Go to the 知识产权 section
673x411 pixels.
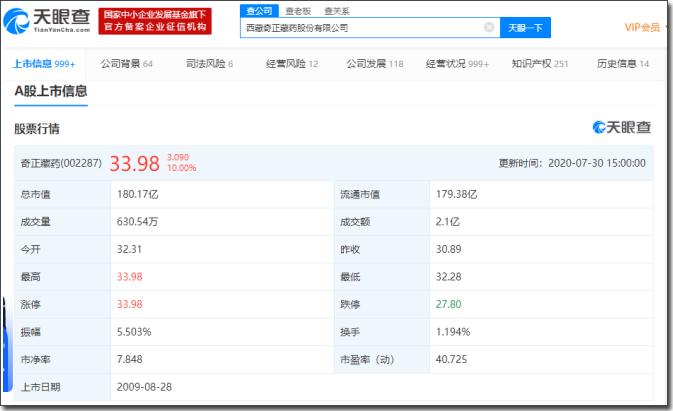(540, 64)
